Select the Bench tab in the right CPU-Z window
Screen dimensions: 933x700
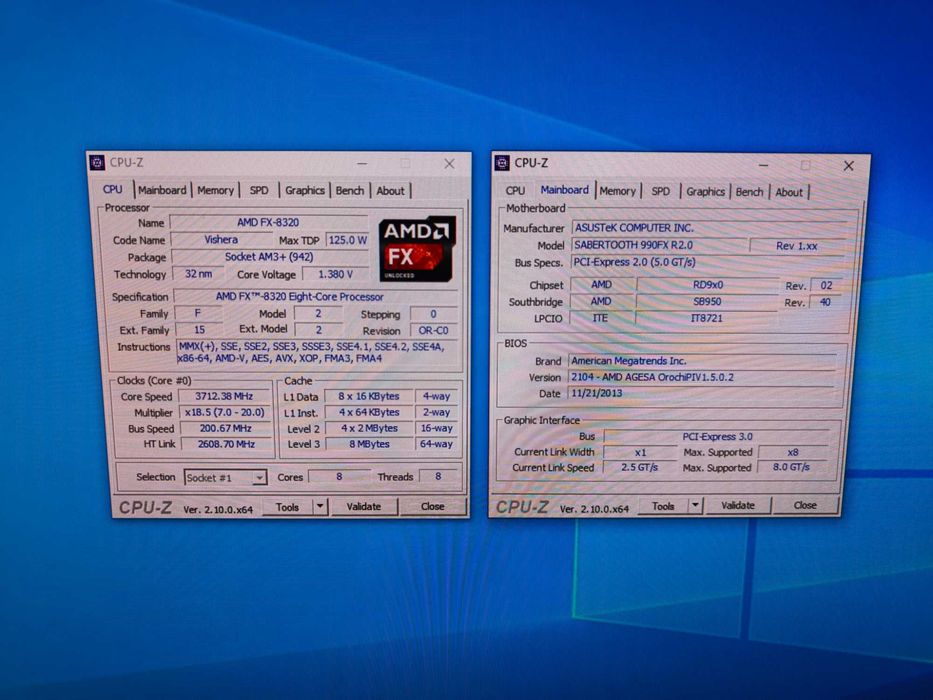click(x=750, y=192)
